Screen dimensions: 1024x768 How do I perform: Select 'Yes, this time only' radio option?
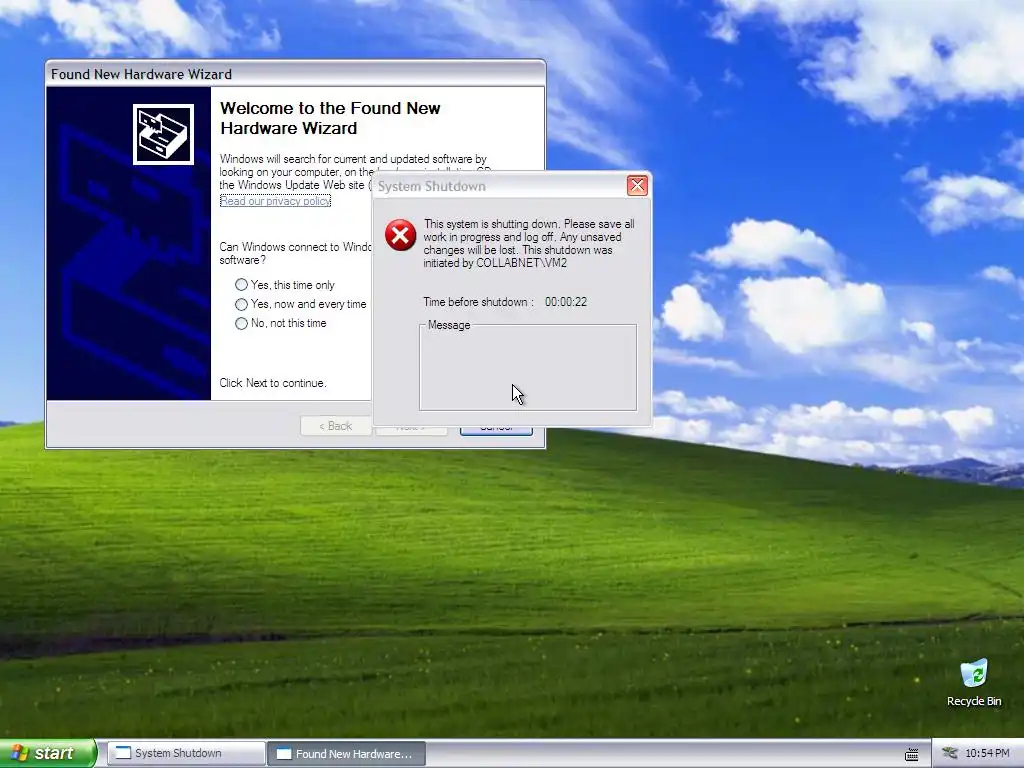click(x=285, y=285)
